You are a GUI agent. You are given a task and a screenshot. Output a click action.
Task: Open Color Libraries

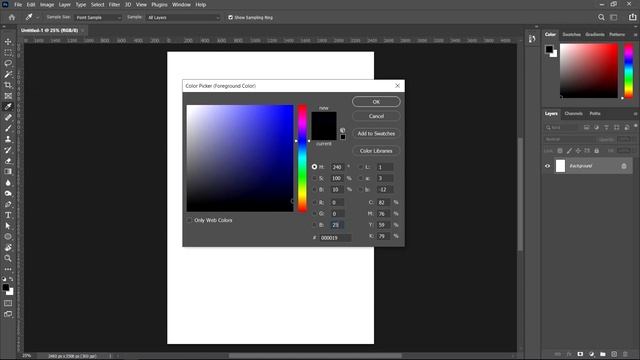coord(376,151)
